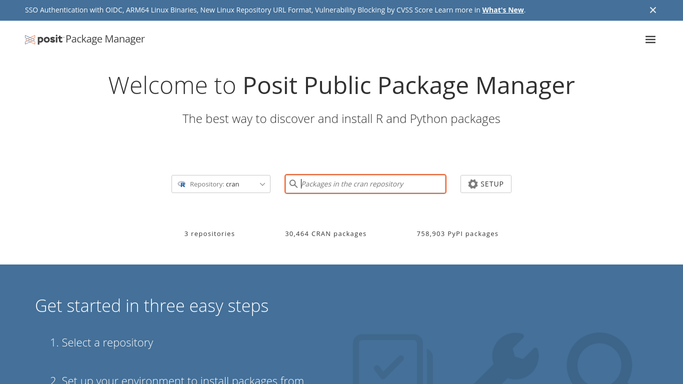Focus the package search input field
Image resolution: width=683 pixels, height=384 pixels.
[x=365, y=184]
